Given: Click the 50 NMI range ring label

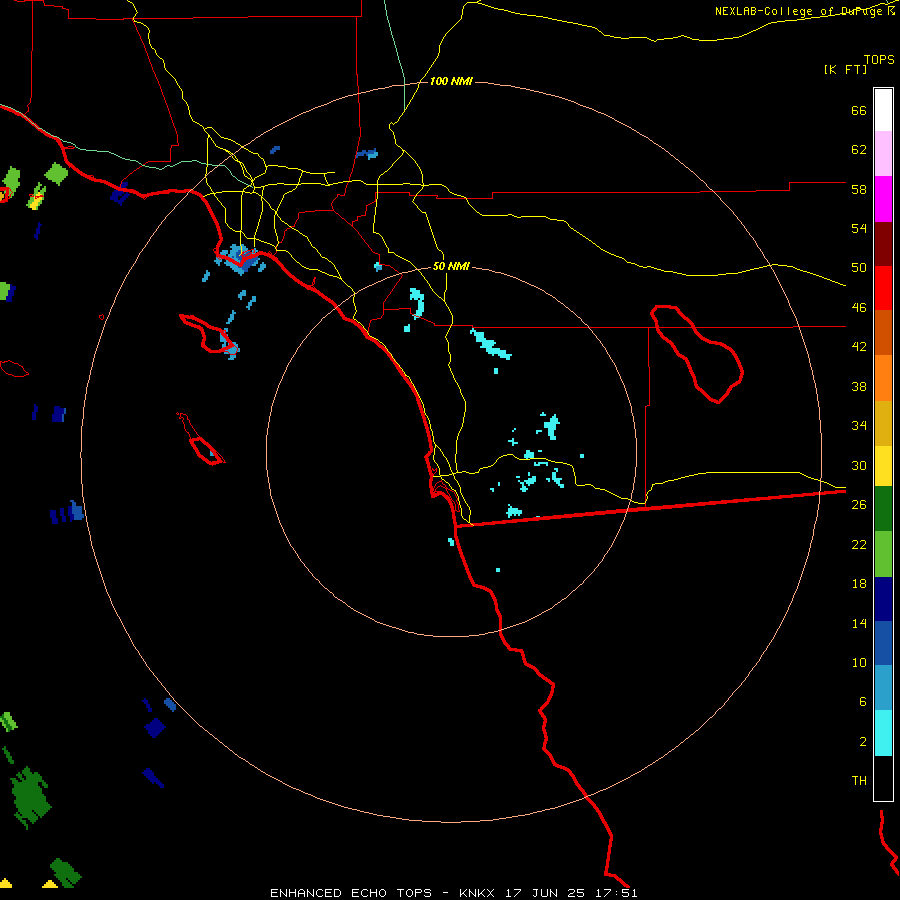Looking at the screenshot, I should pos(451,266).
